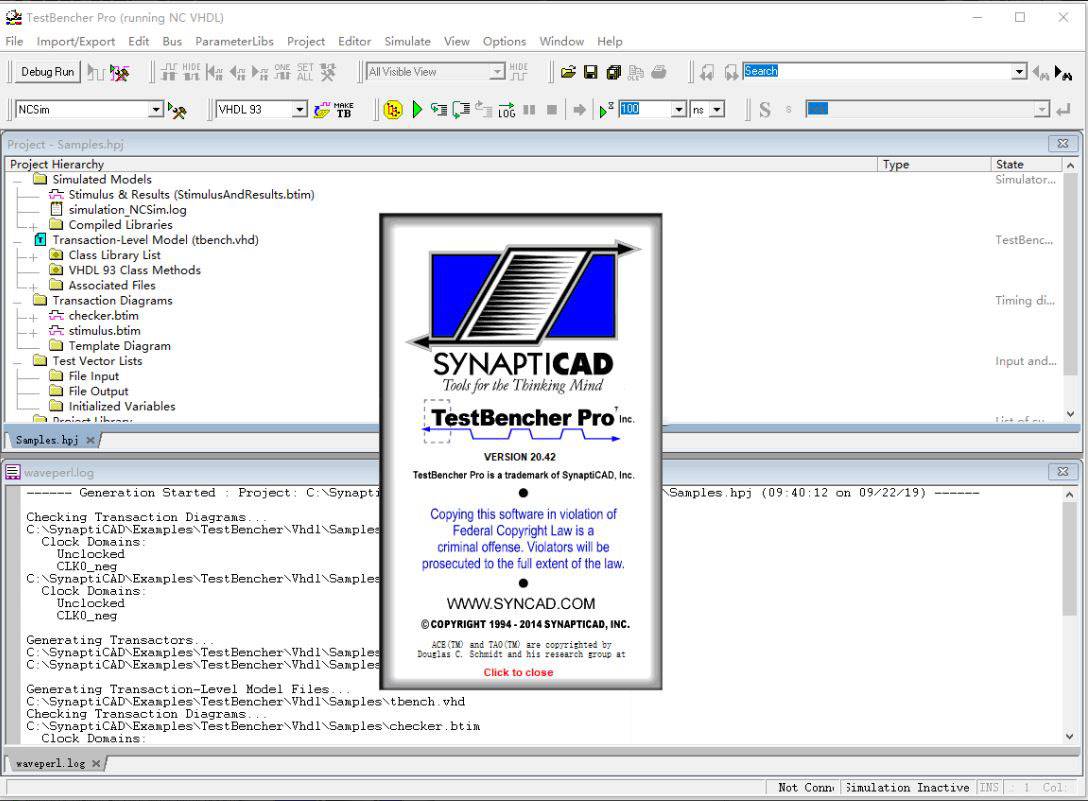Click inside the Search input field
1088x801 pixels.
coord(877,71)
